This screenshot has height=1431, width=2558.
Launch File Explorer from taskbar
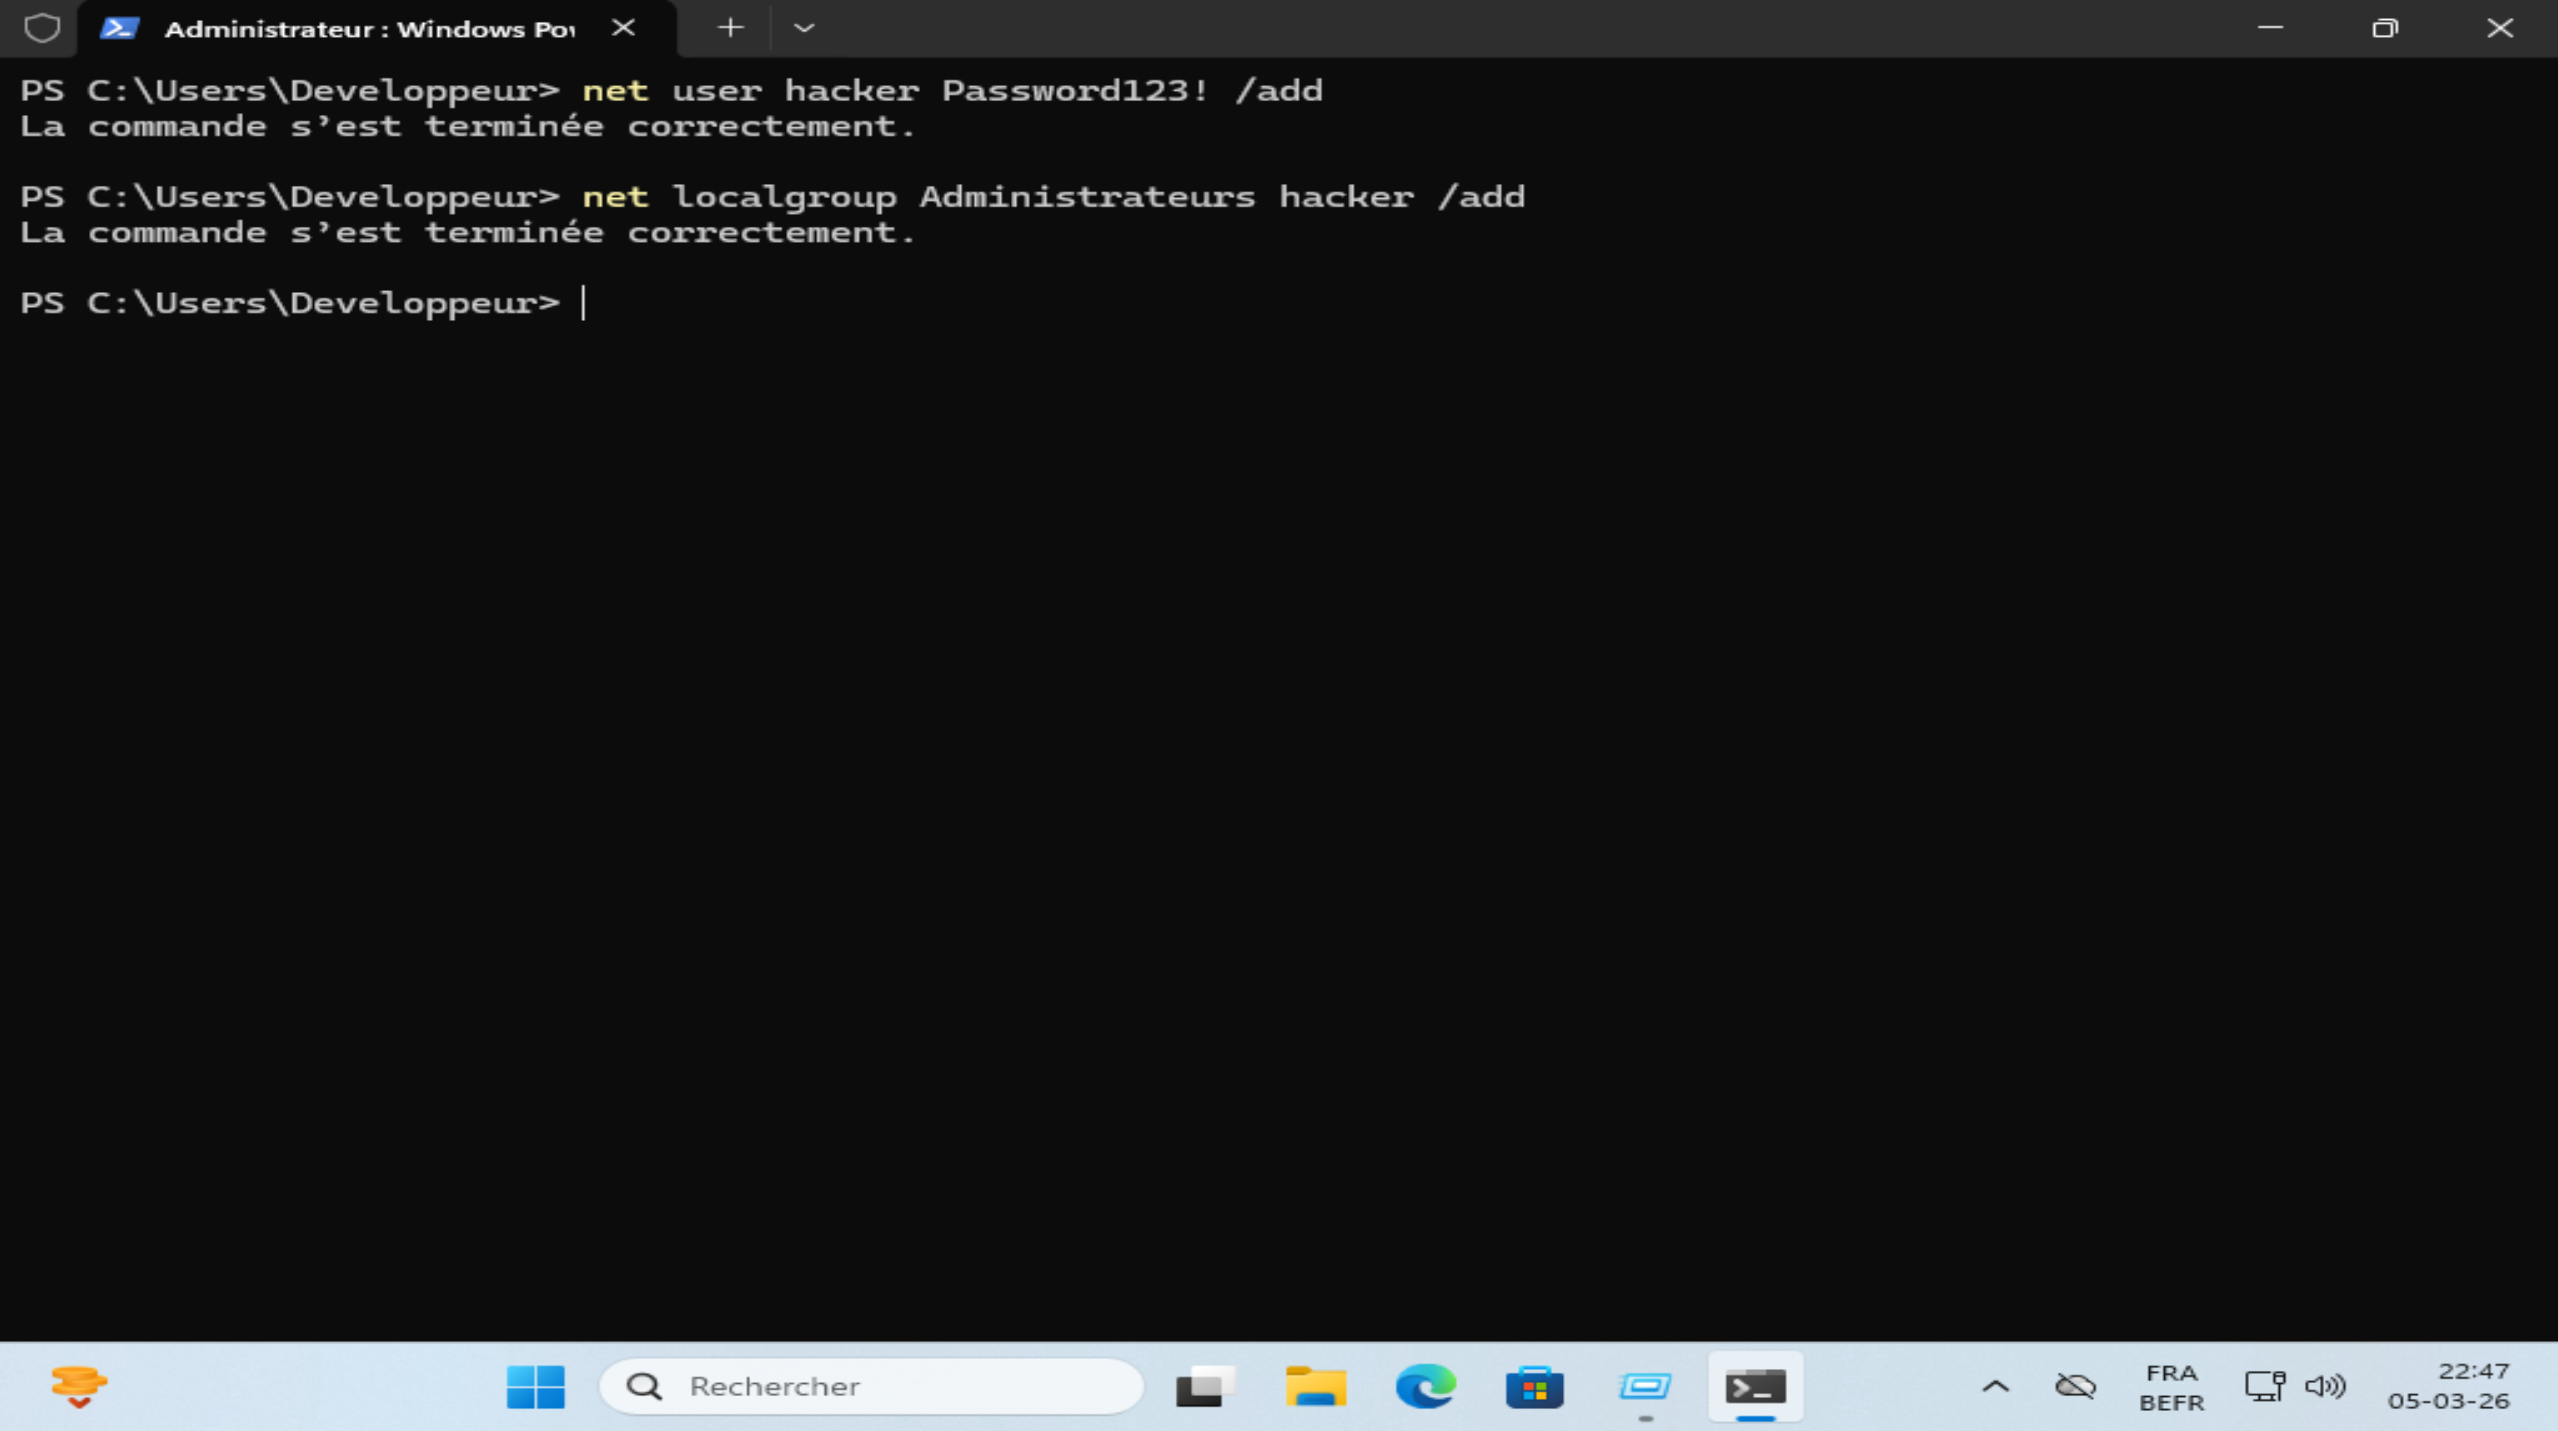1315,1386
